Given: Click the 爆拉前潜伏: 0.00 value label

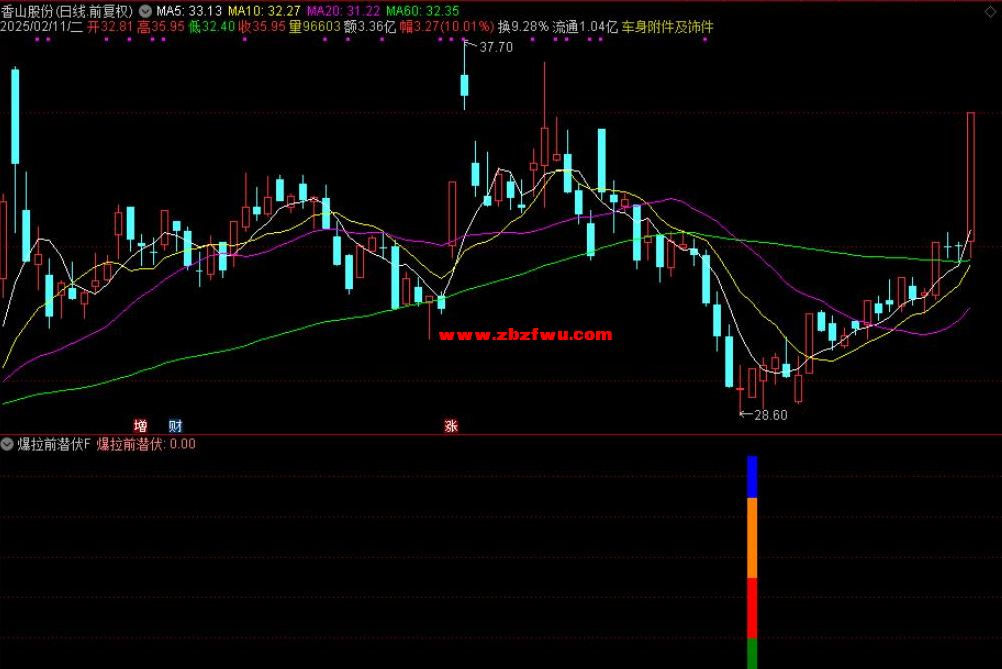Looking at the screenshot, I should [146, 444].
